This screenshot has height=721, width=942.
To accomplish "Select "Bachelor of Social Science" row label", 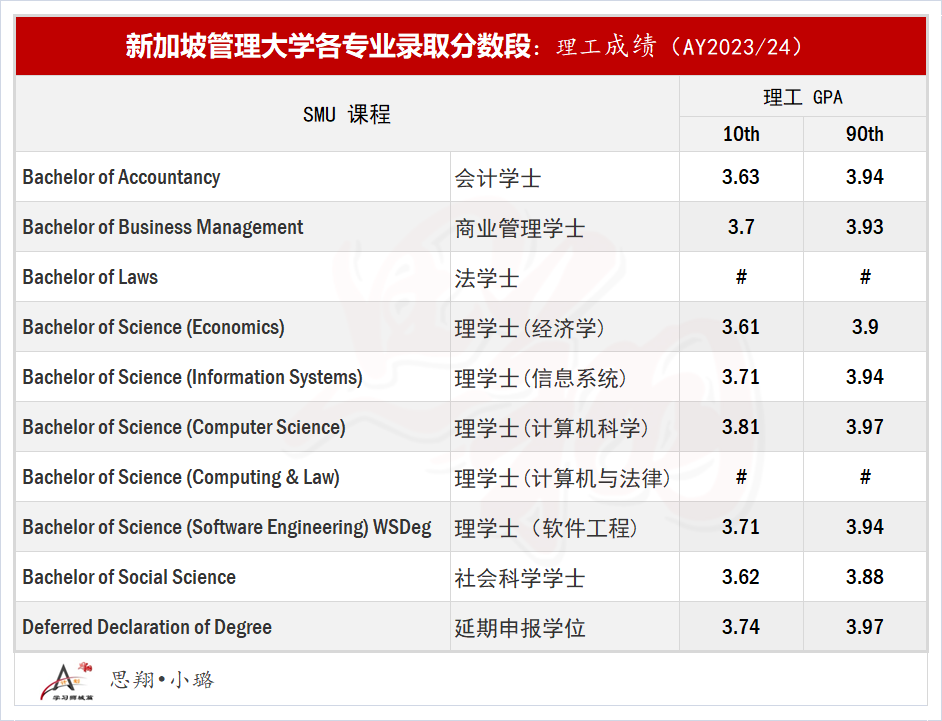I will (x=129, y=577).
